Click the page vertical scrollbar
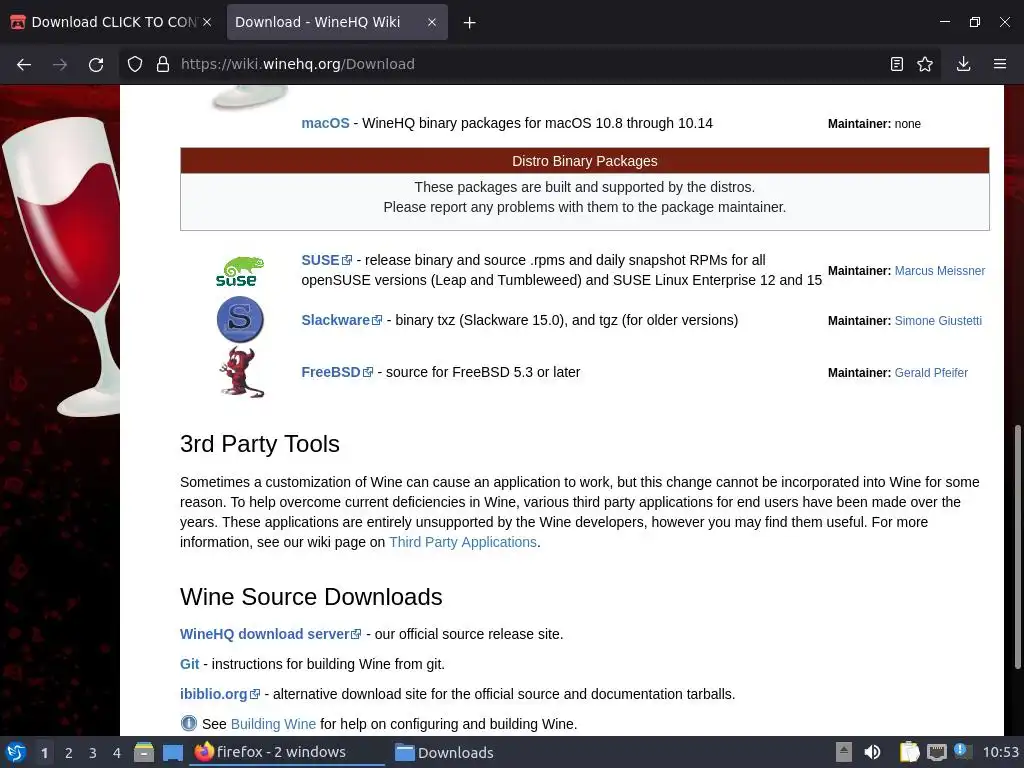This screenshot has width=1024, height=768. 1017,547
